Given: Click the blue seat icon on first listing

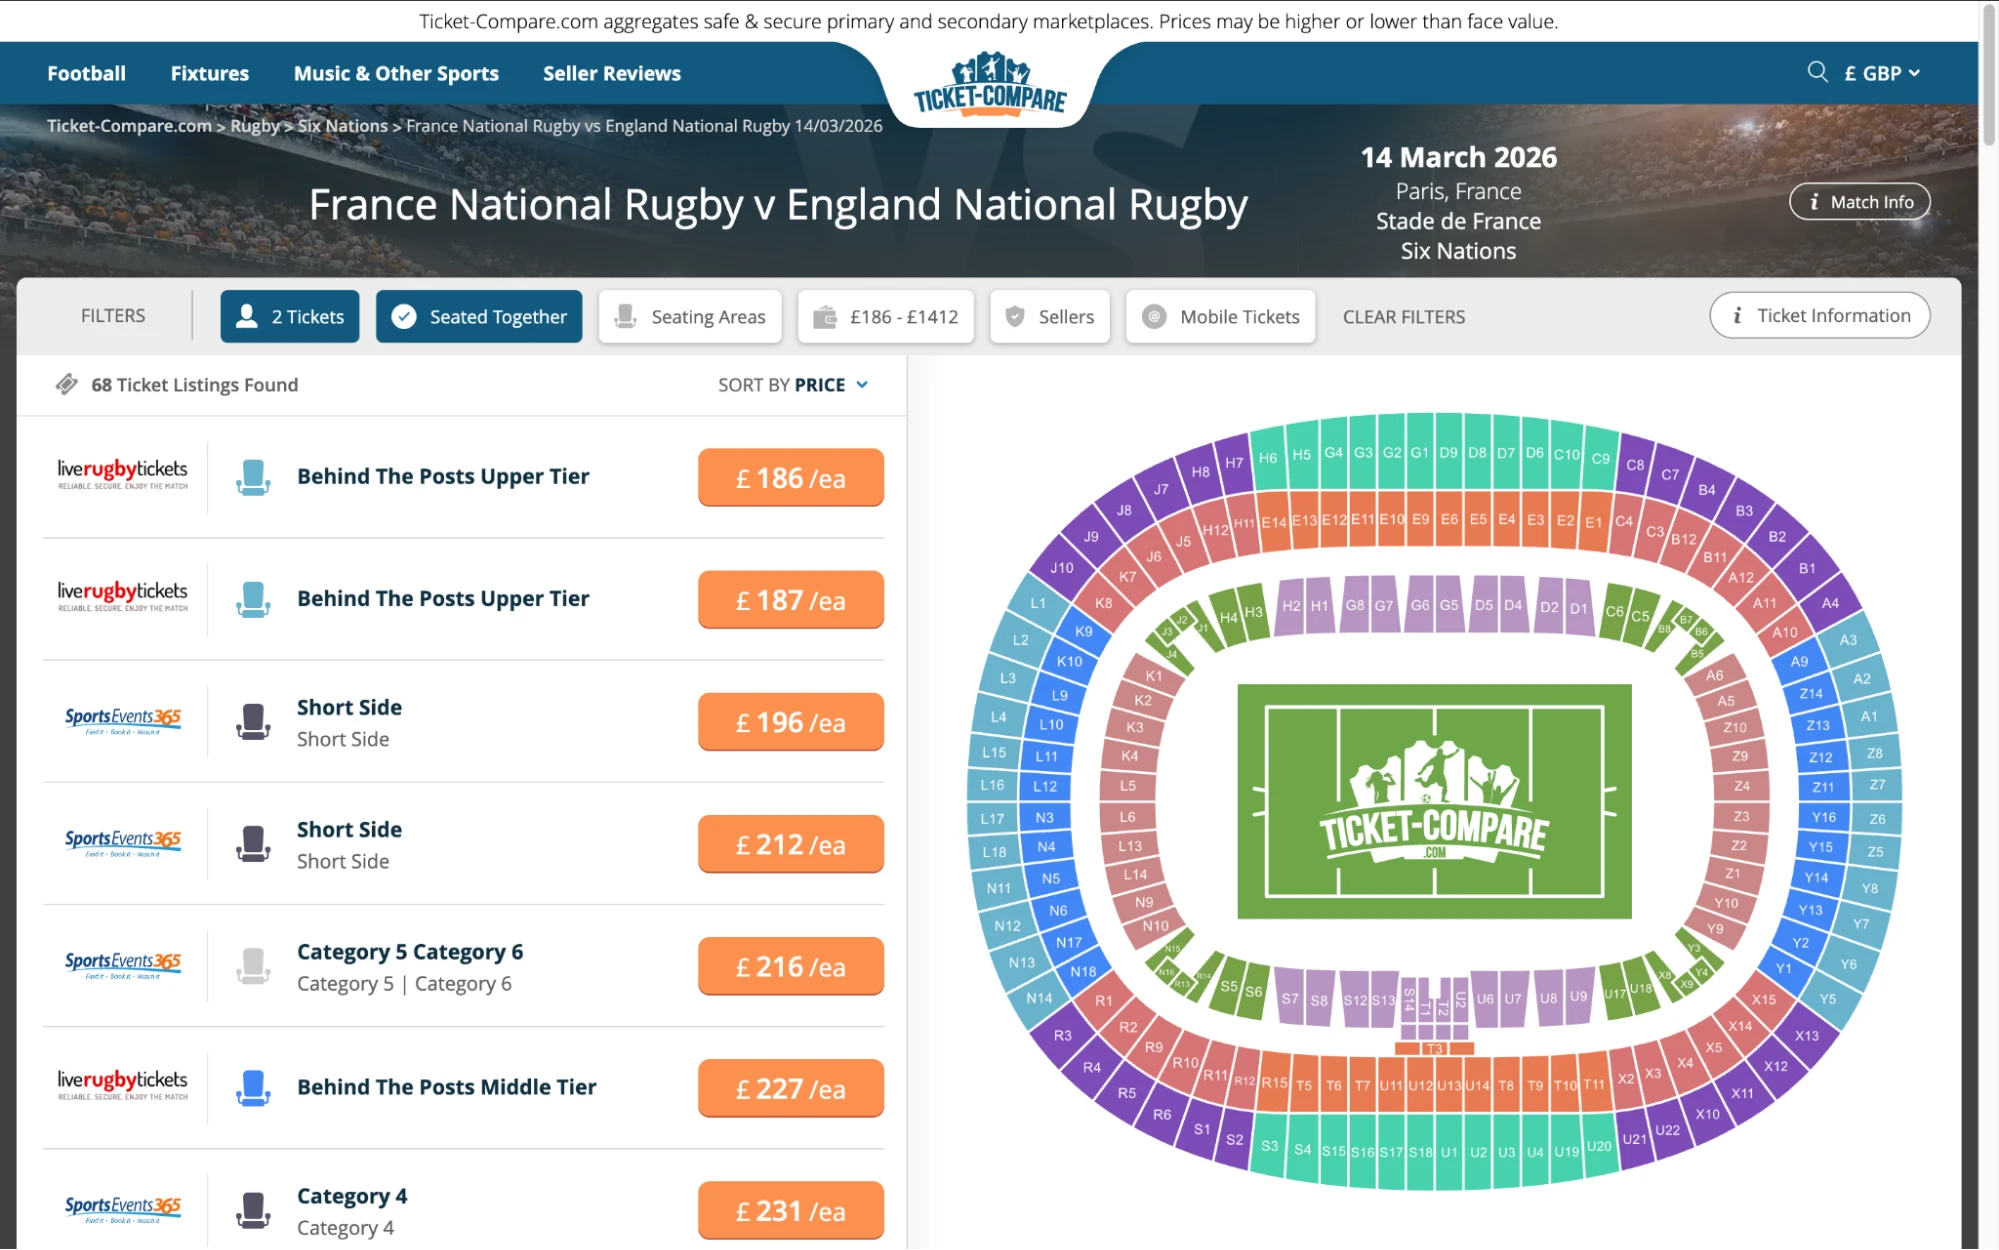Looking at the screenshot, I should tap(253, 477).
